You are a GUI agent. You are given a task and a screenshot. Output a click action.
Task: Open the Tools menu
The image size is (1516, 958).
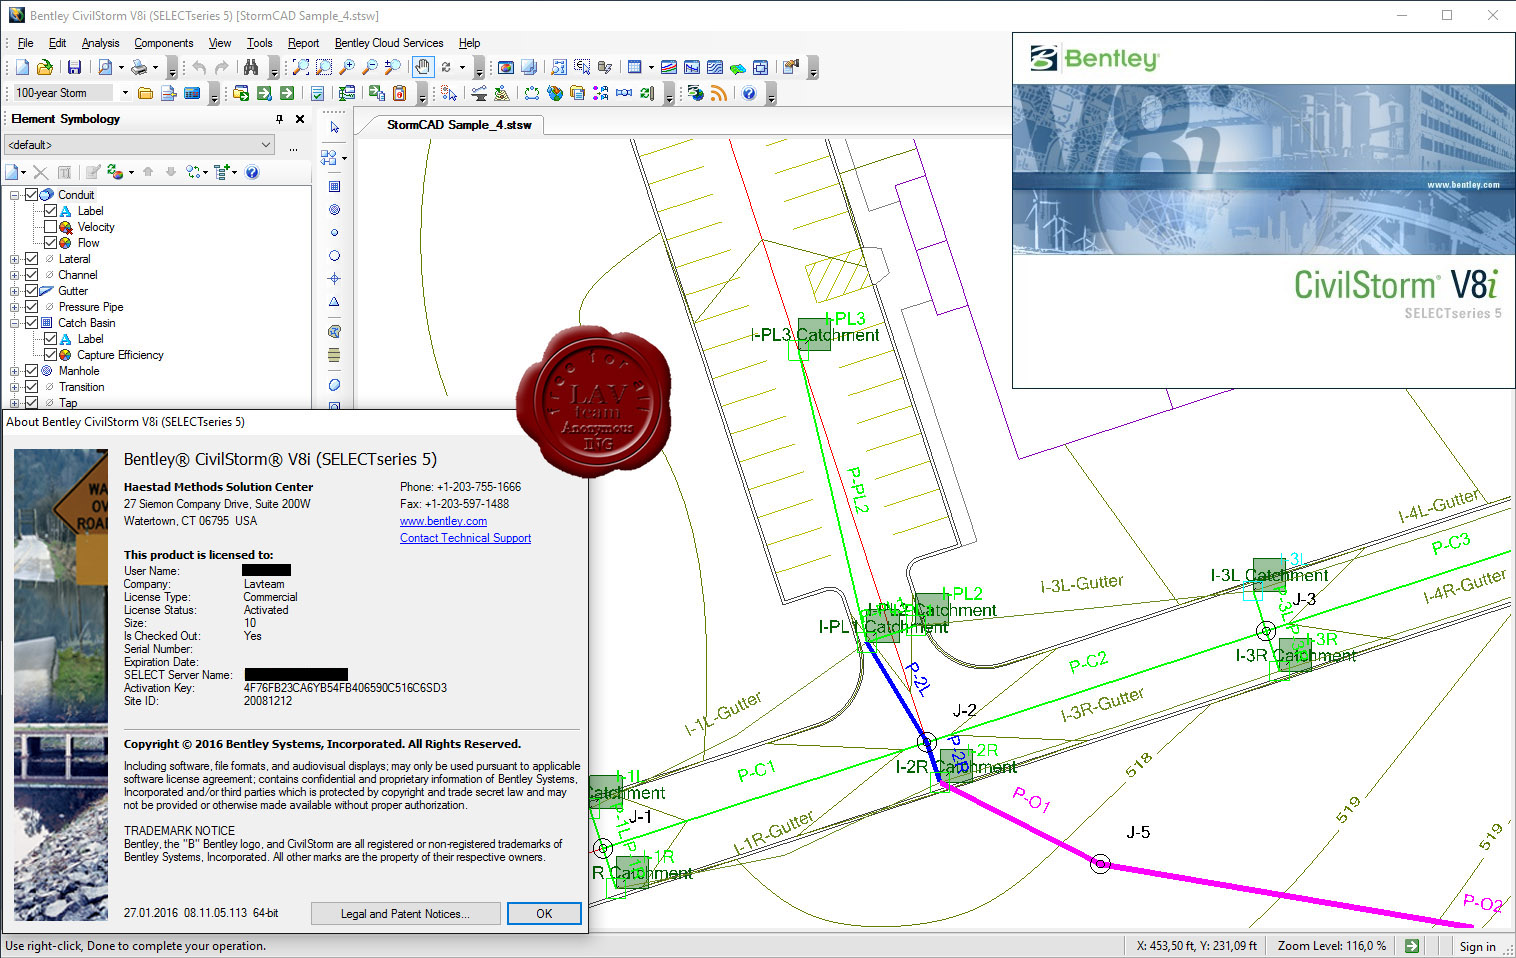259,43
